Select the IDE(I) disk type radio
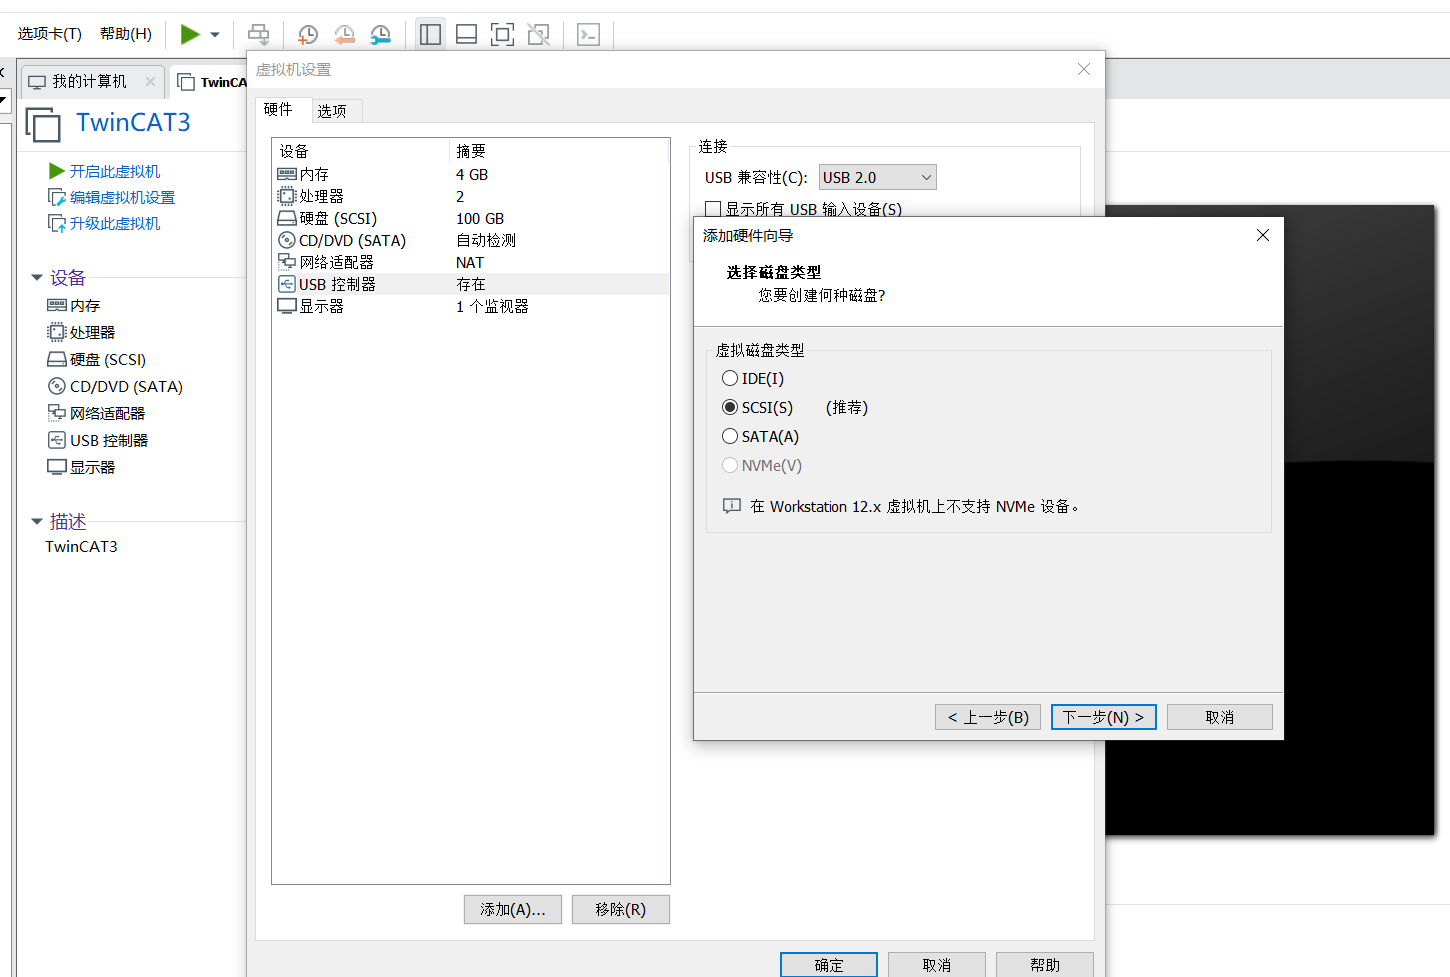The height and width of the screenshot is (977, 1450). coord(730,378)
